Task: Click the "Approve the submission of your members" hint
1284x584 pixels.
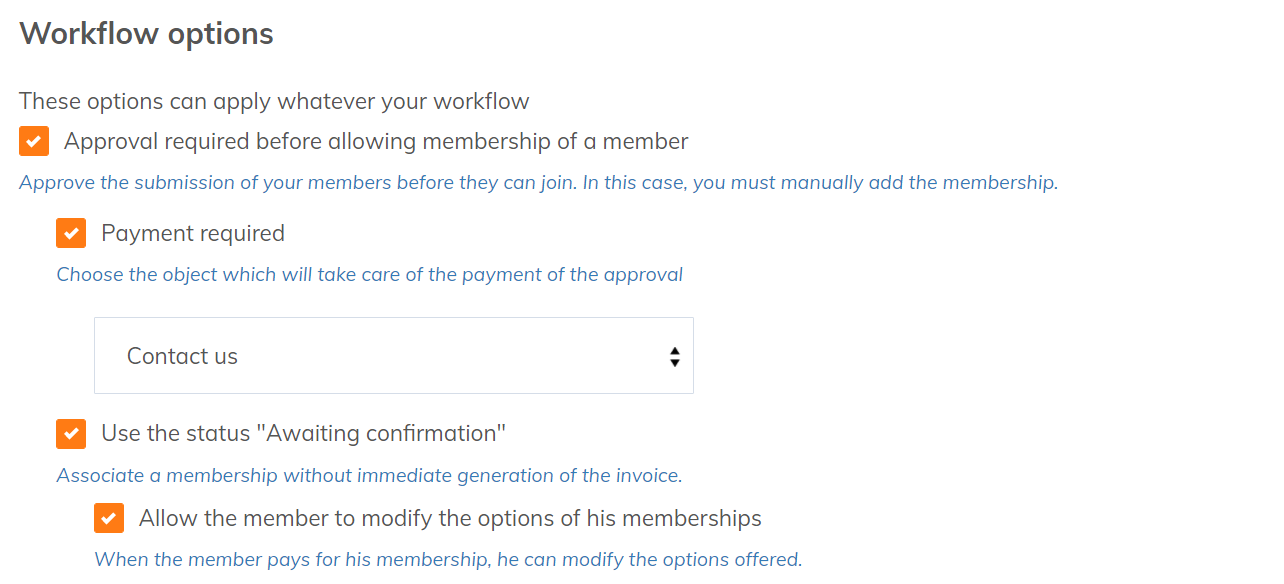Action: (x=538, y=183)
